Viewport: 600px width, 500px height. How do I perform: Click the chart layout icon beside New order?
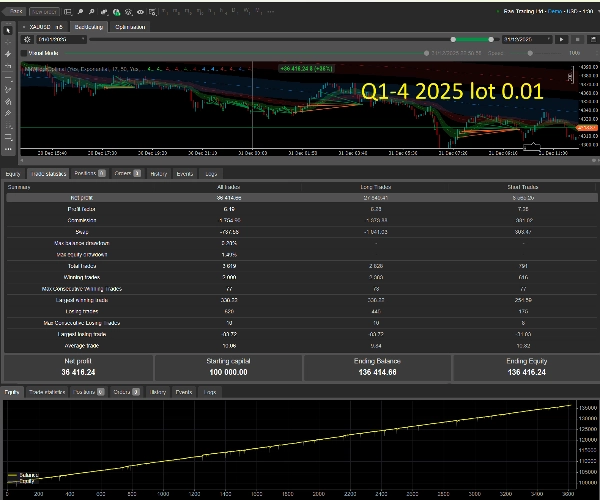pos(68,12)
